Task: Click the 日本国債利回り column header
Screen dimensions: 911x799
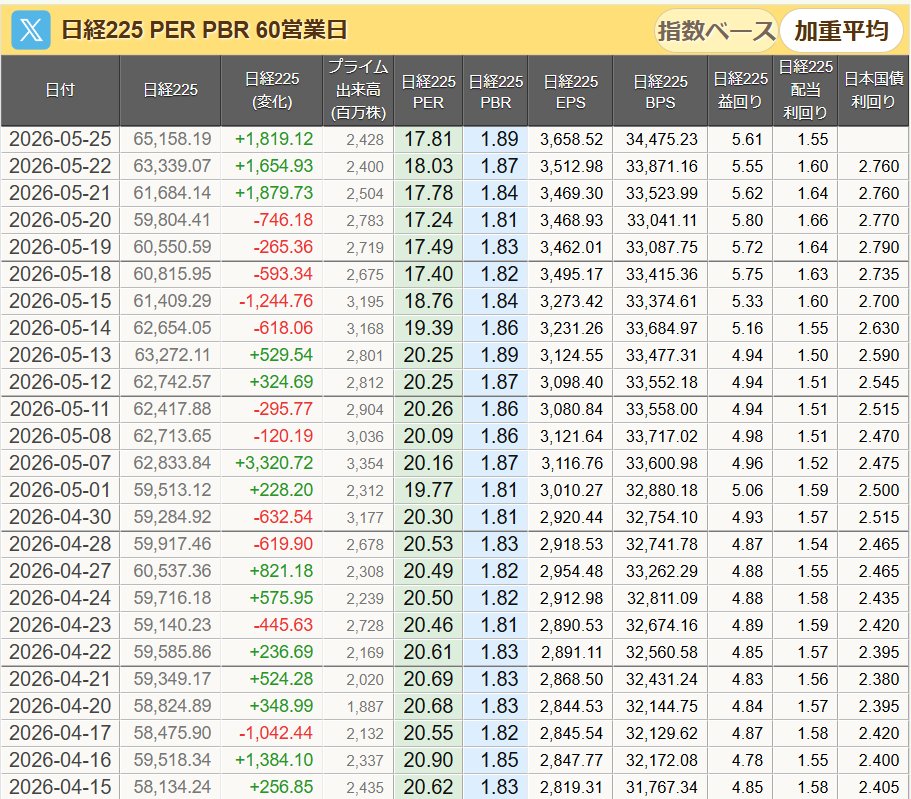Action: [x=874, y=90]
